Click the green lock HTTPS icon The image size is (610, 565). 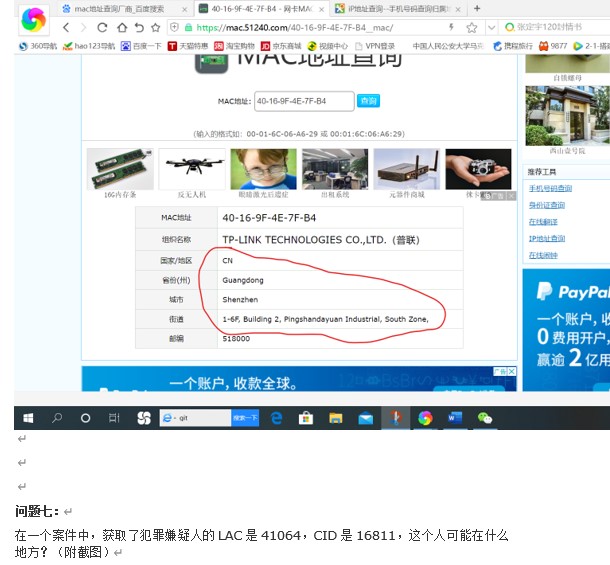[x=188, y=27]
